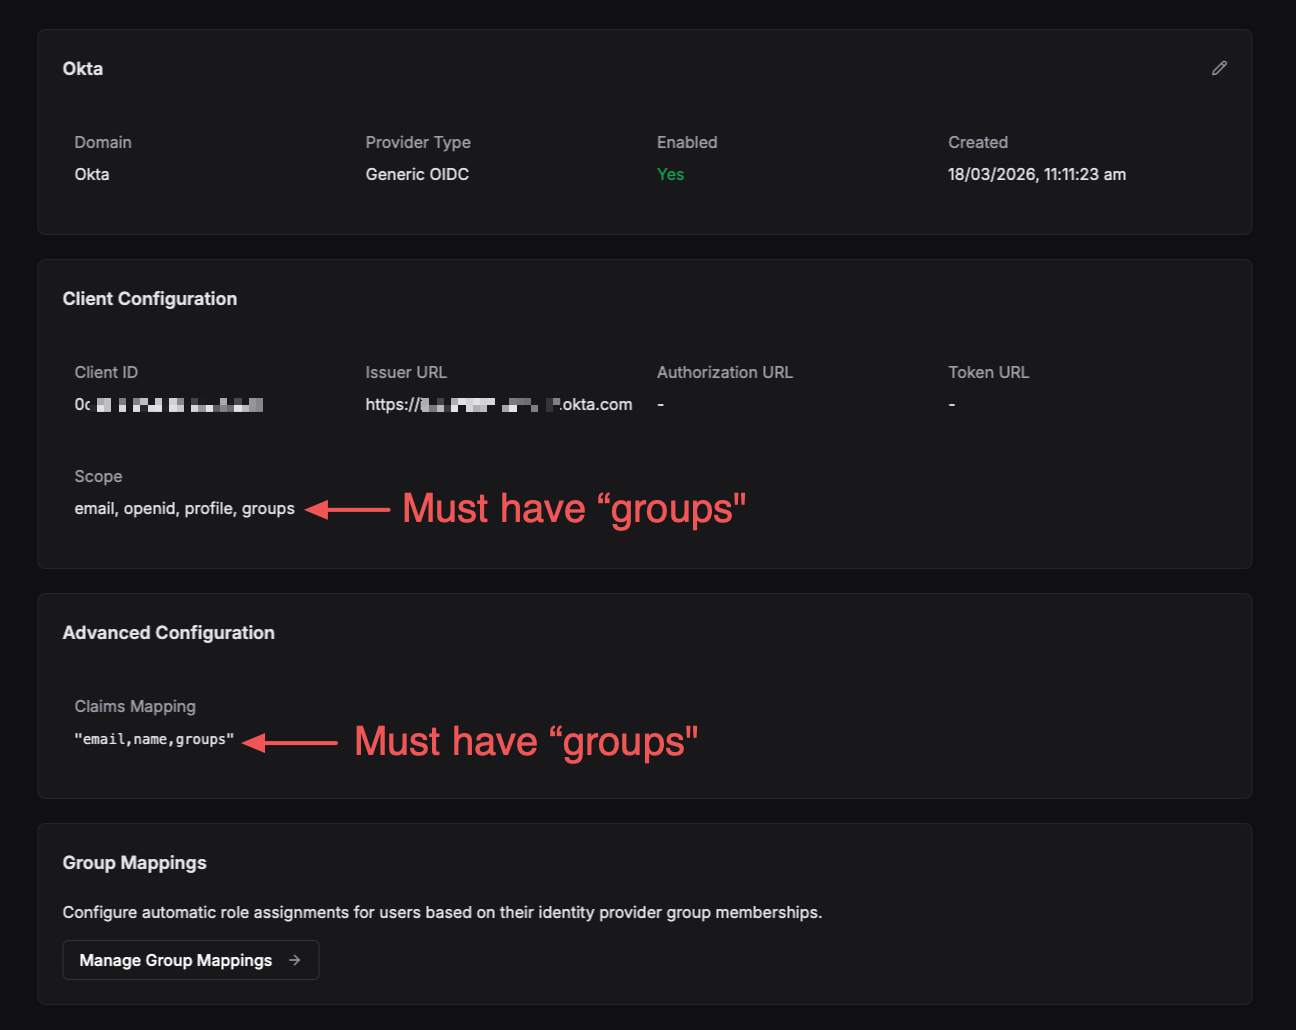Select the Enabled field label
Viewport: 1296px width, 1030px height.
(687, 142)
